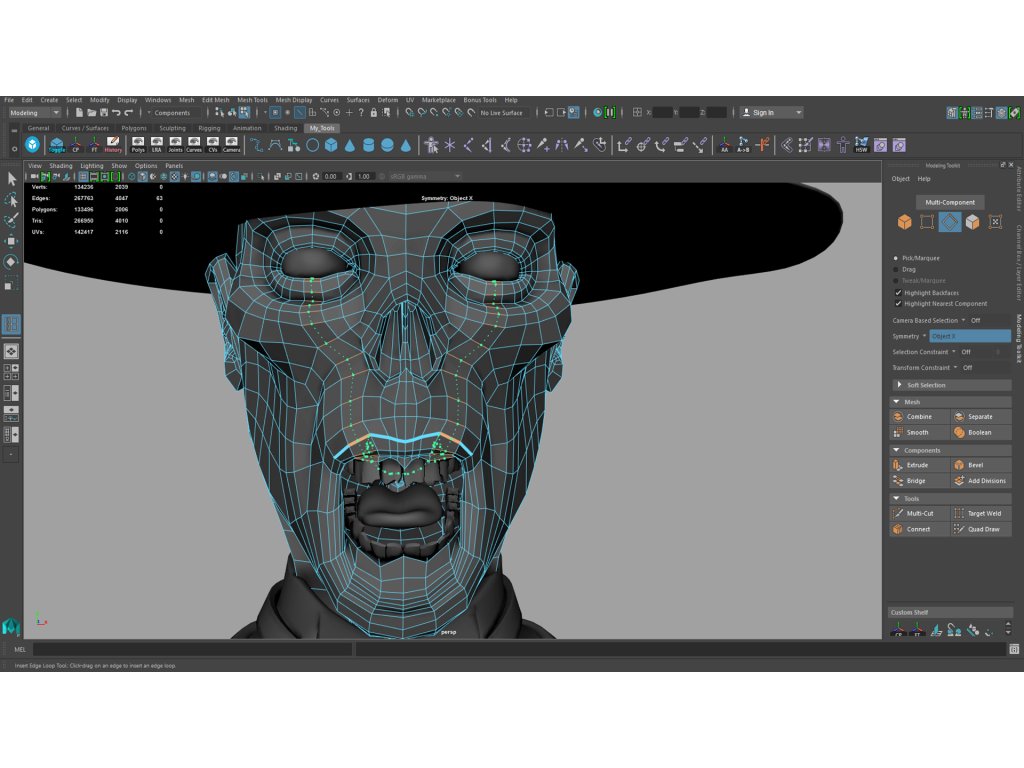
Task: Click the Target Weld tool
Action: click(x=983, y=513)
